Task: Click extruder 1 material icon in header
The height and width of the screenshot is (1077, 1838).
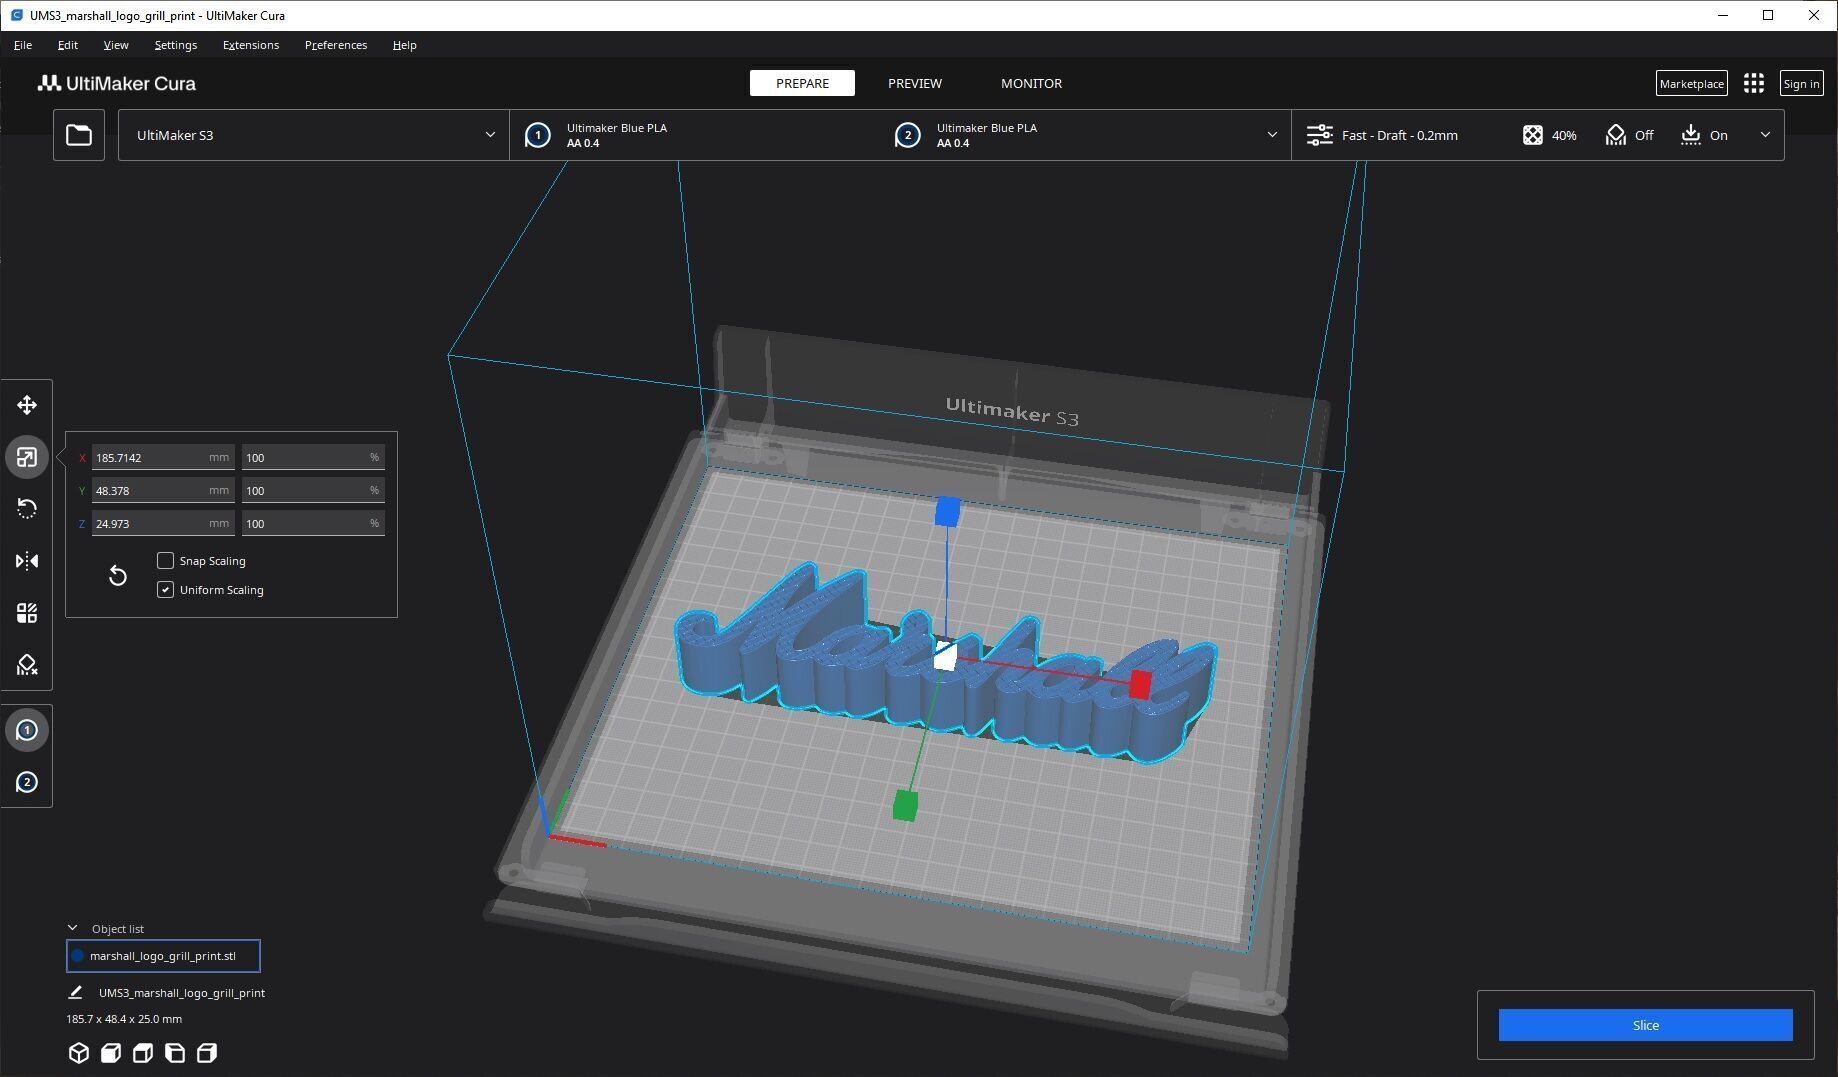Action: (x=538, y=135)
